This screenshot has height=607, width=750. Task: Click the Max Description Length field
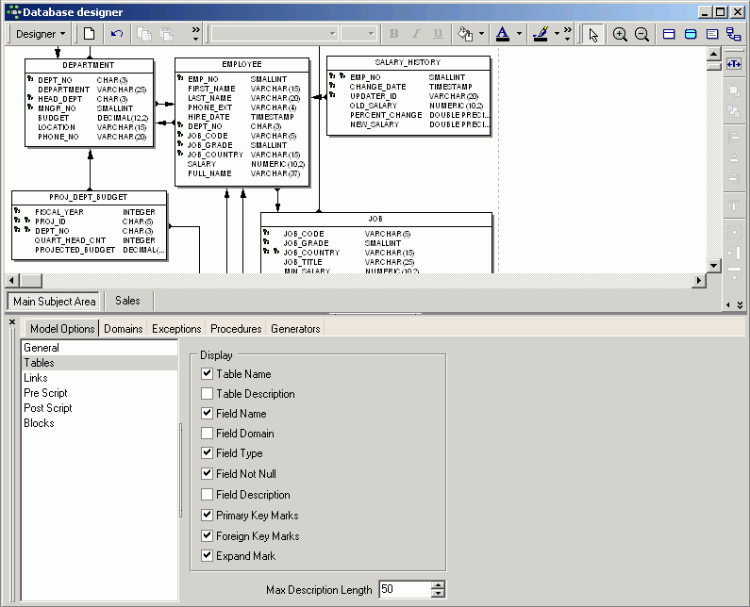pyautogui.click(x=404, y=590)
